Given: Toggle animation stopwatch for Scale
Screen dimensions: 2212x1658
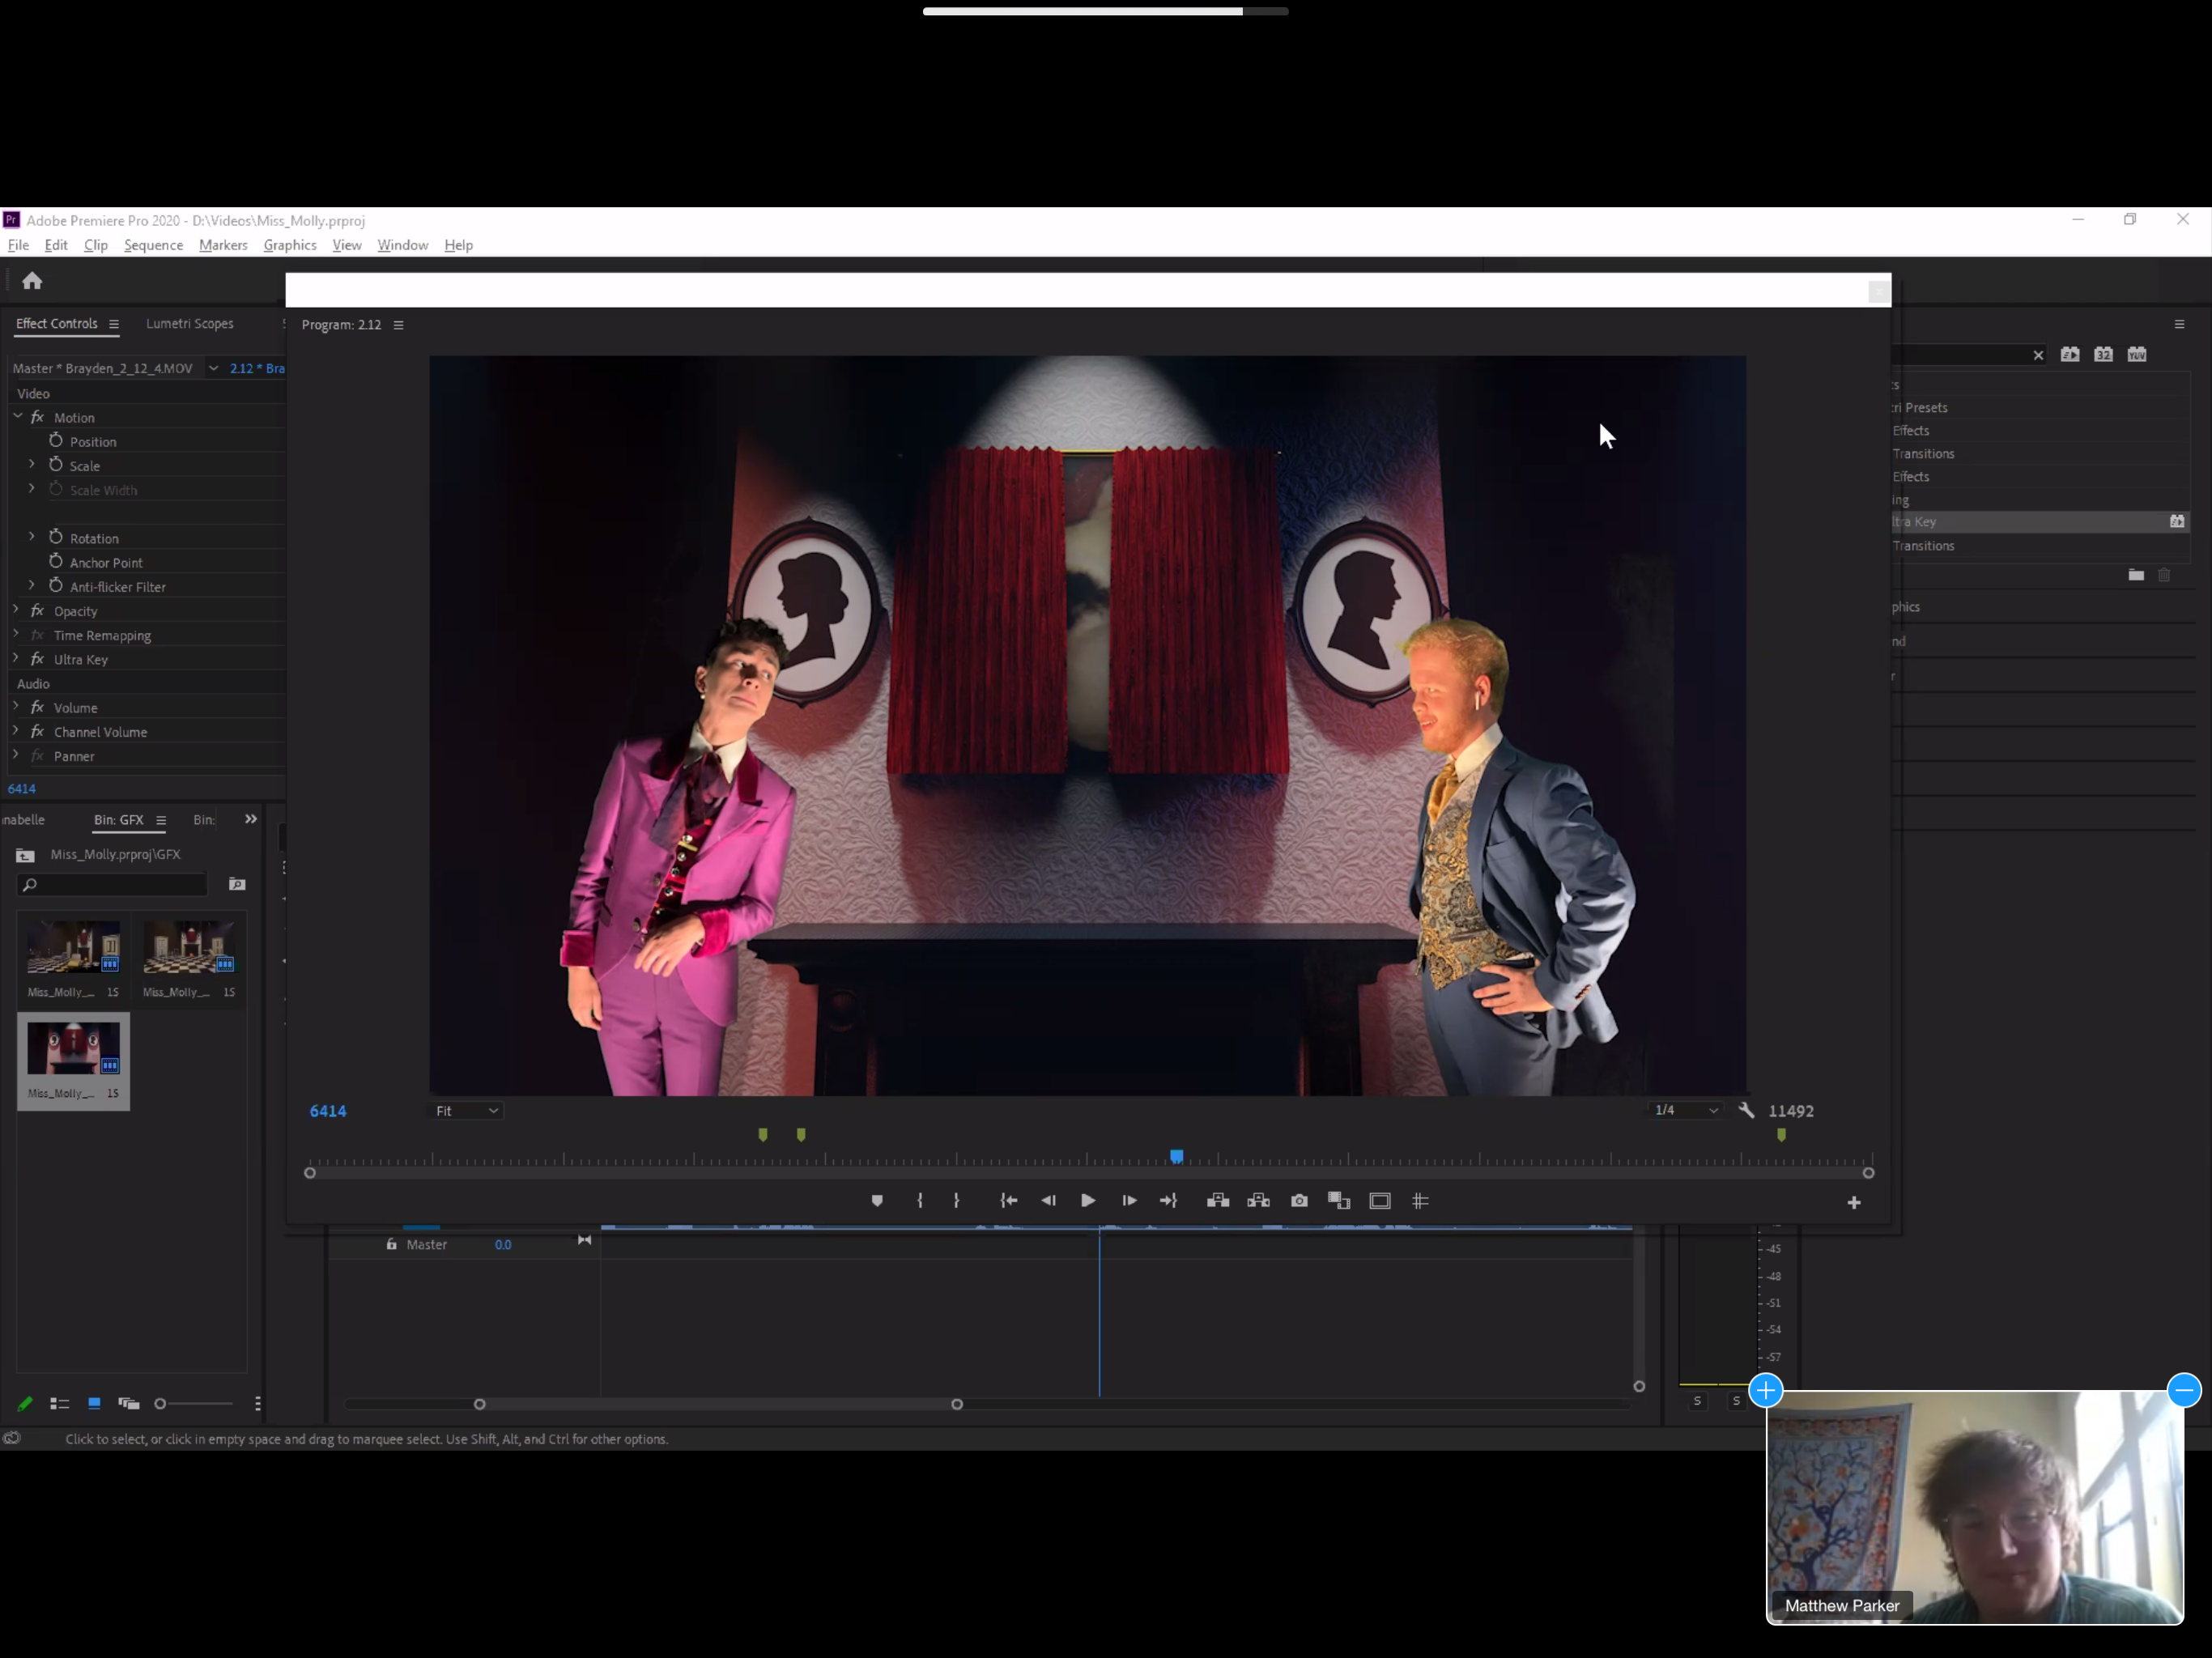Looking at the screenshot, I should click(x=56, y=465).
